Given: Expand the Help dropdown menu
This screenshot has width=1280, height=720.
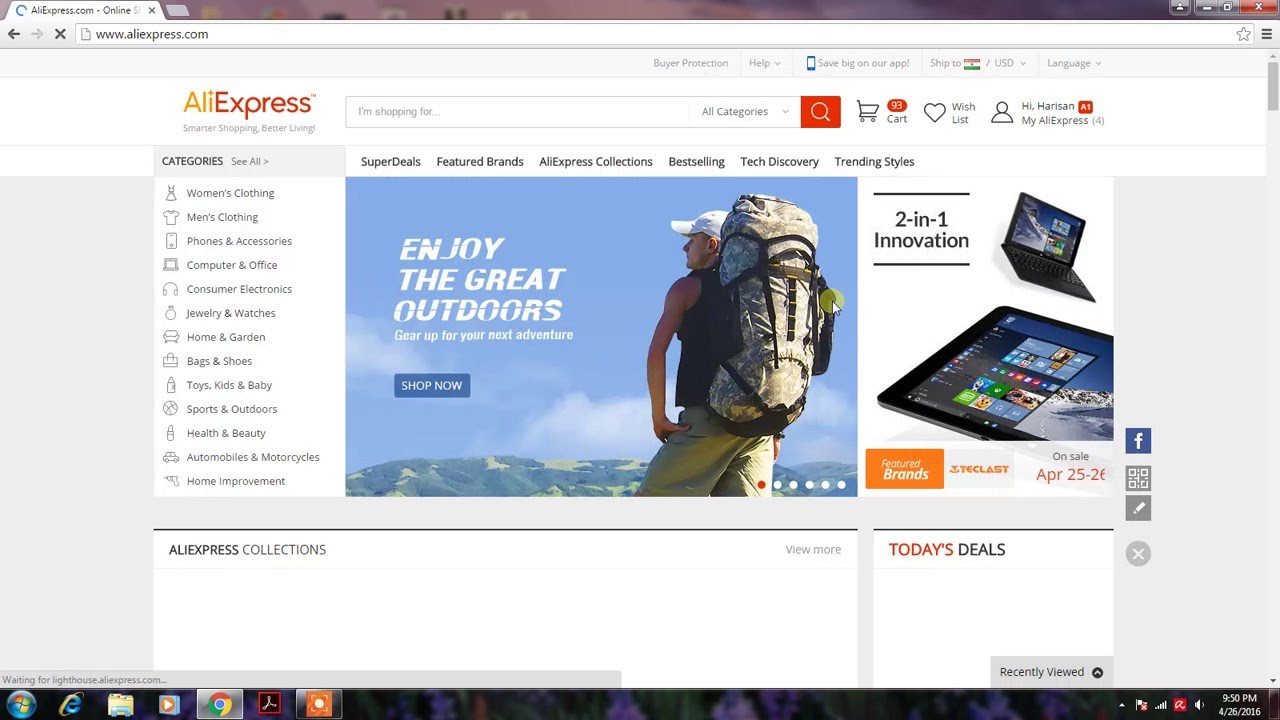Looking at the screenshot, I should [x=765, y=63].
